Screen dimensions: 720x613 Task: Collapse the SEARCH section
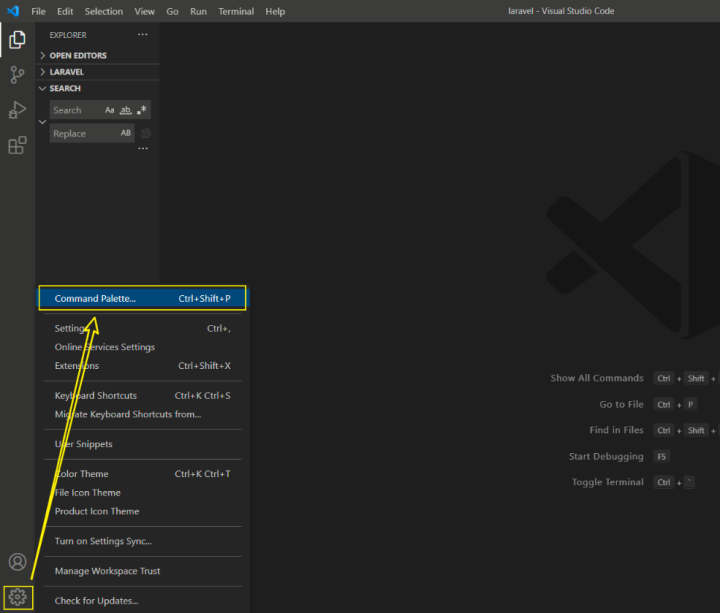coord(97,88)
